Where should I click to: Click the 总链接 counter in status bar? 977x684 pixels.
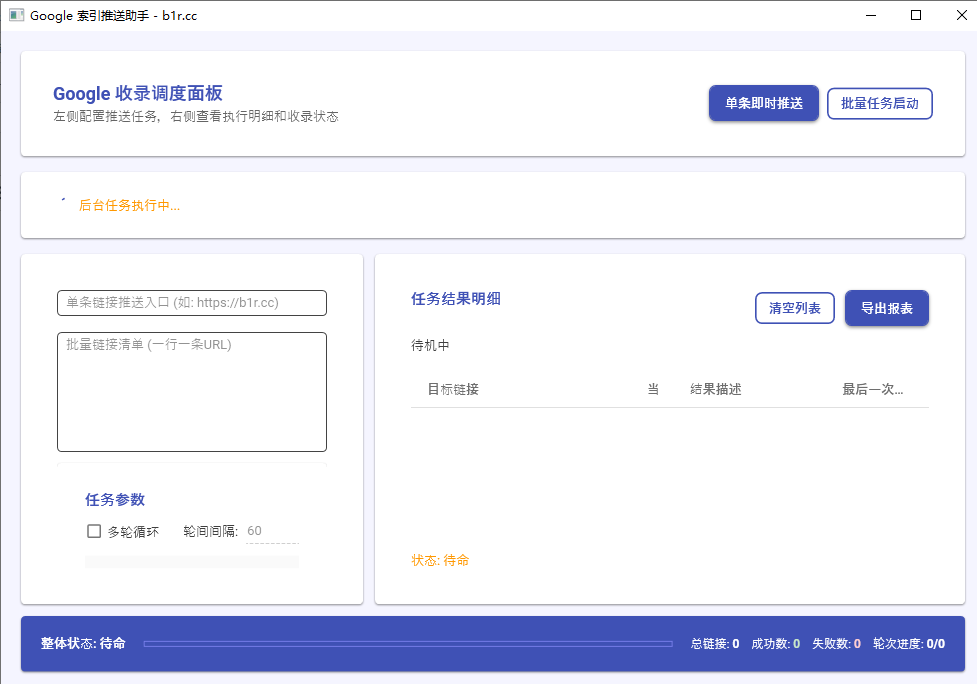coord(715,644)
